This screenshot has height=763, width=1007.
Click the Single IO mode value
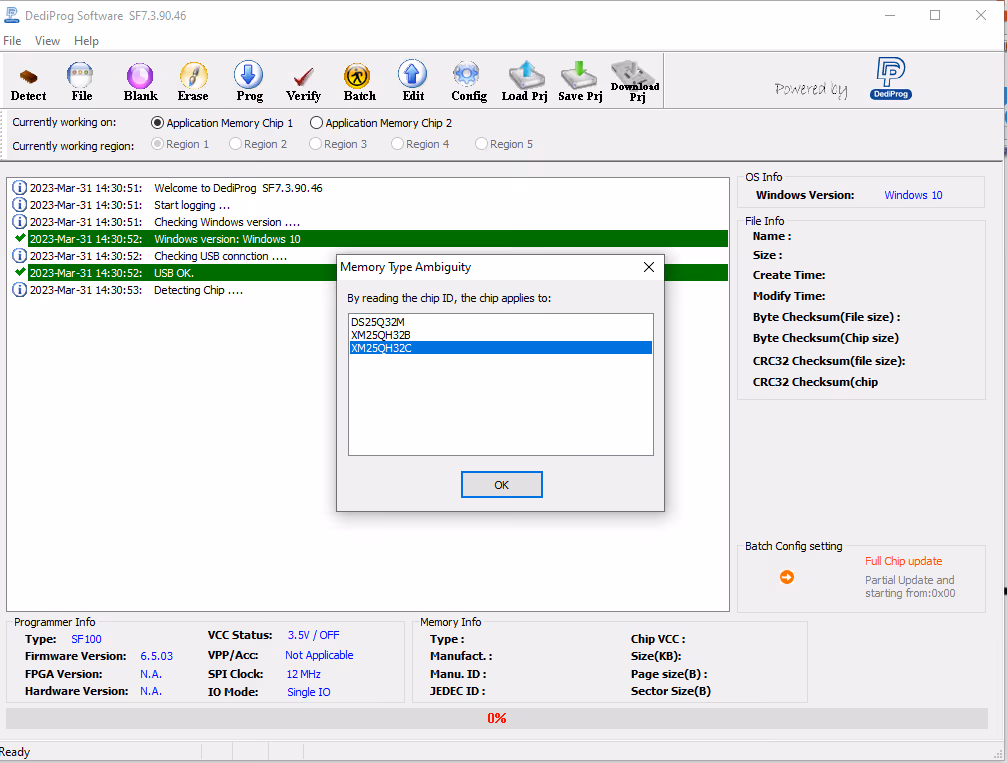(x=308, y=692)
